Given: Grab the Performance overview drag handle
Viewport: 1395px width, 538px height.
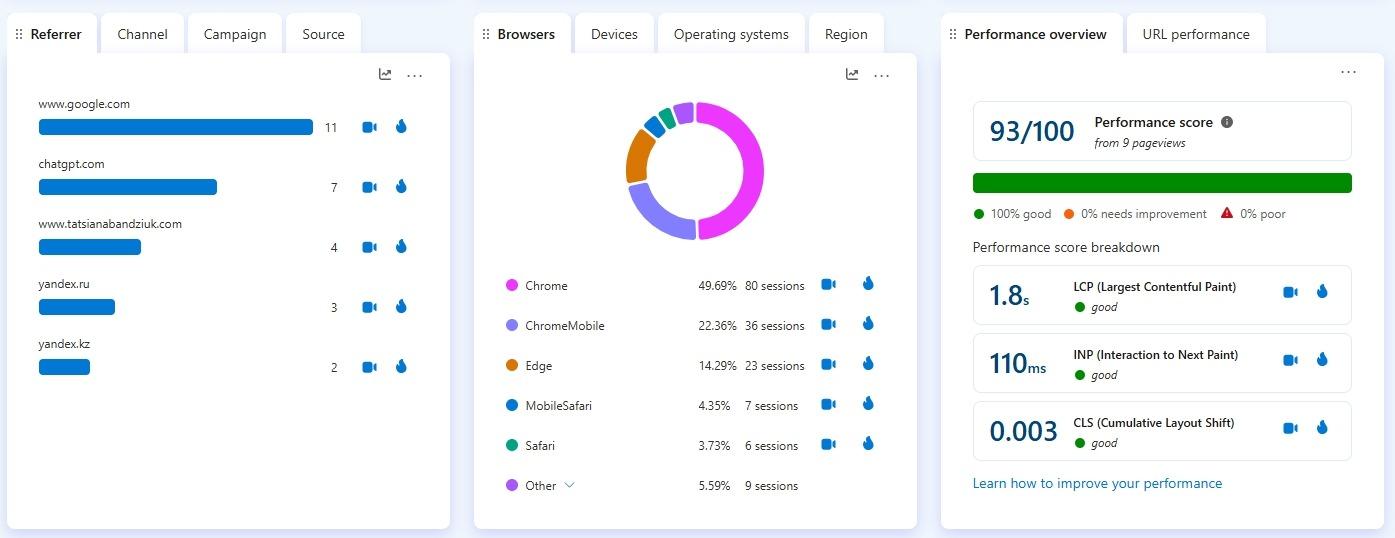Looking at the screenshot, I should coord(953,34).
